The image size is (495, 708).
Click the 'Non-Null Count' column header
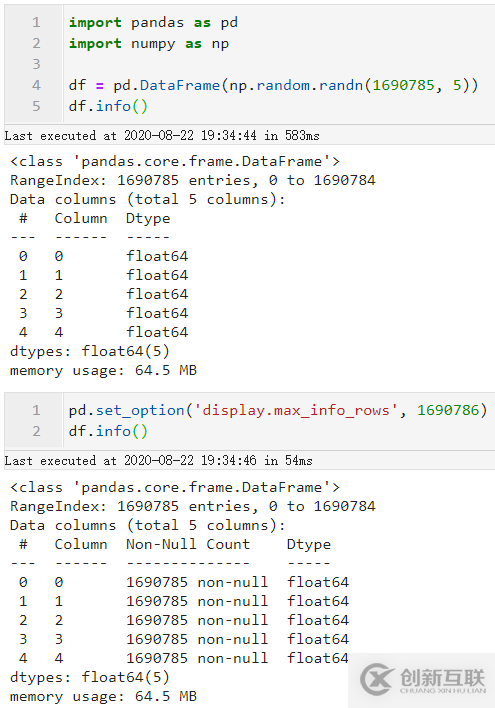(x=188, y=544)
